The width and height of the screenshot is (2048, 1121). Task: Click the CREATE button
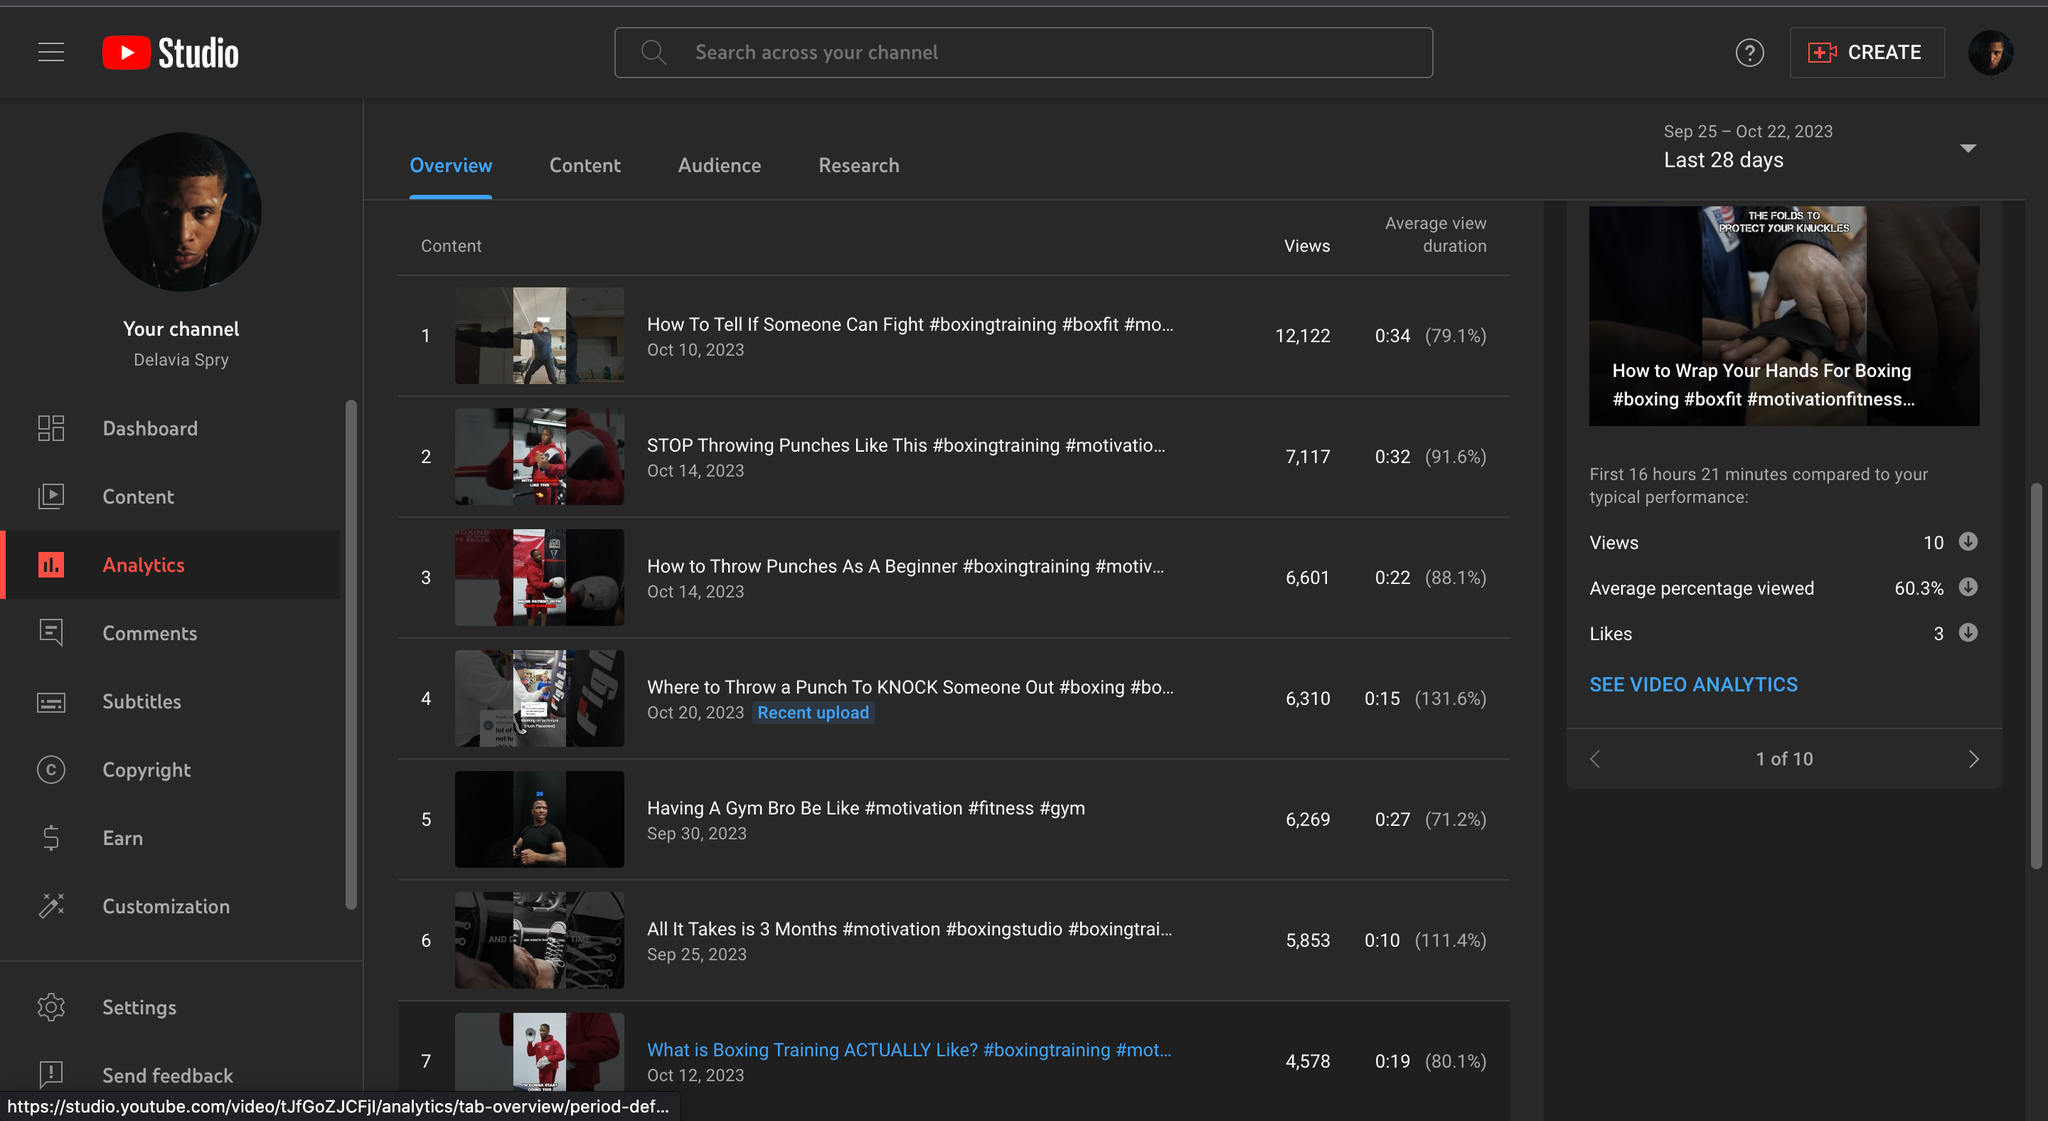1866,53
